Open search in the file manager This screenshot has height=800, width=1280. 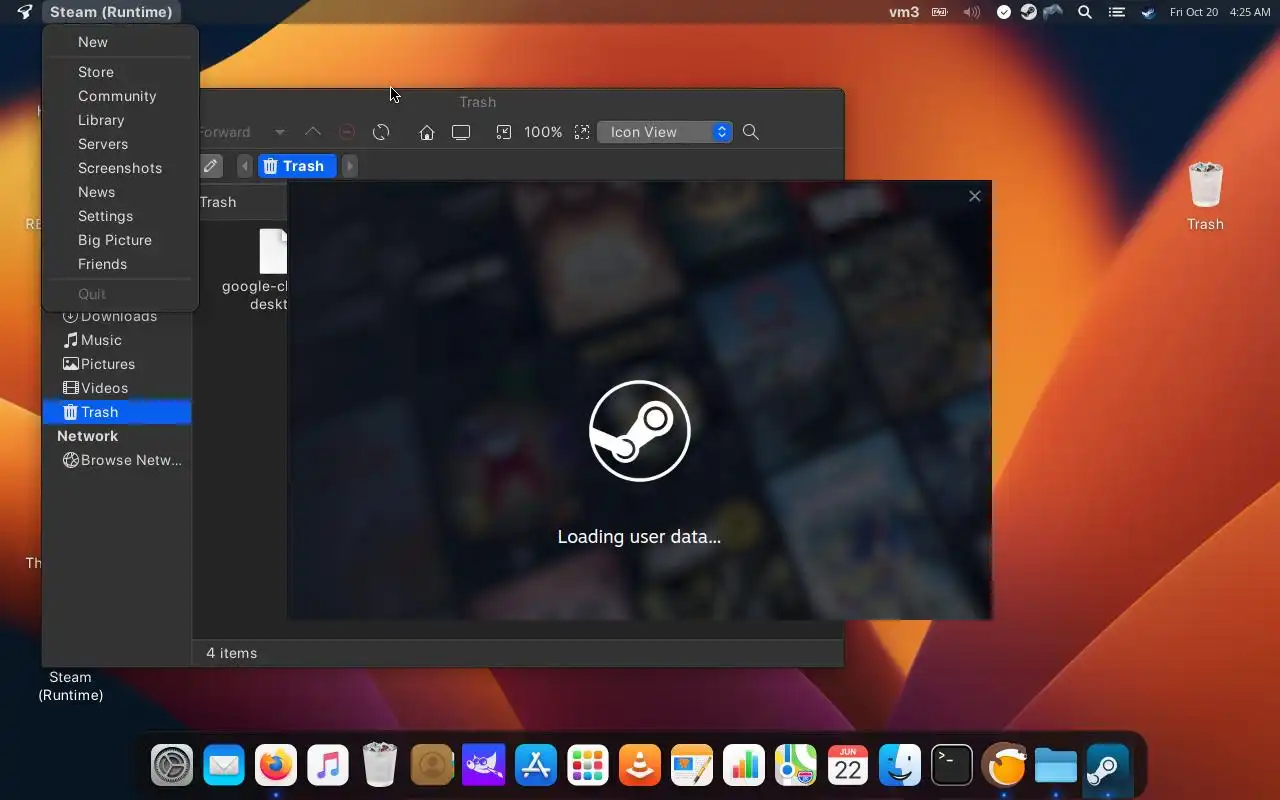click(751, 132)
